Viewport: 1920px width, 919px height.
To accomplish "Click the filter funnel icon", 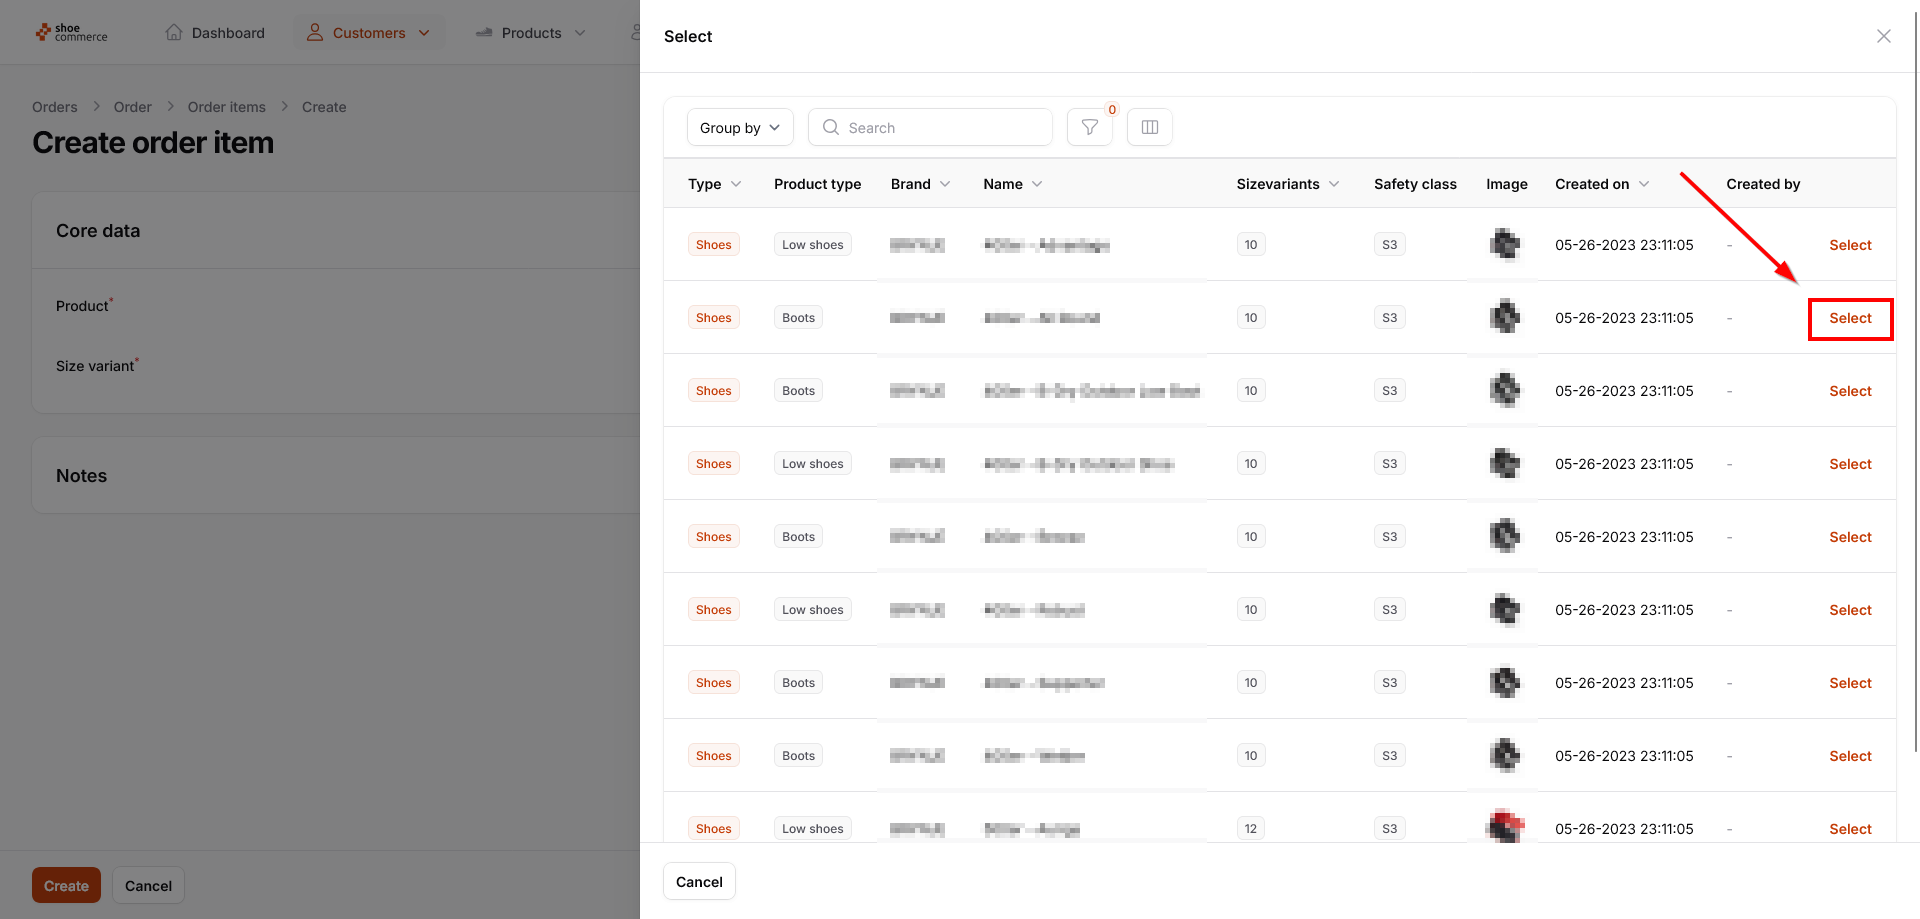I will [1089, 127].
